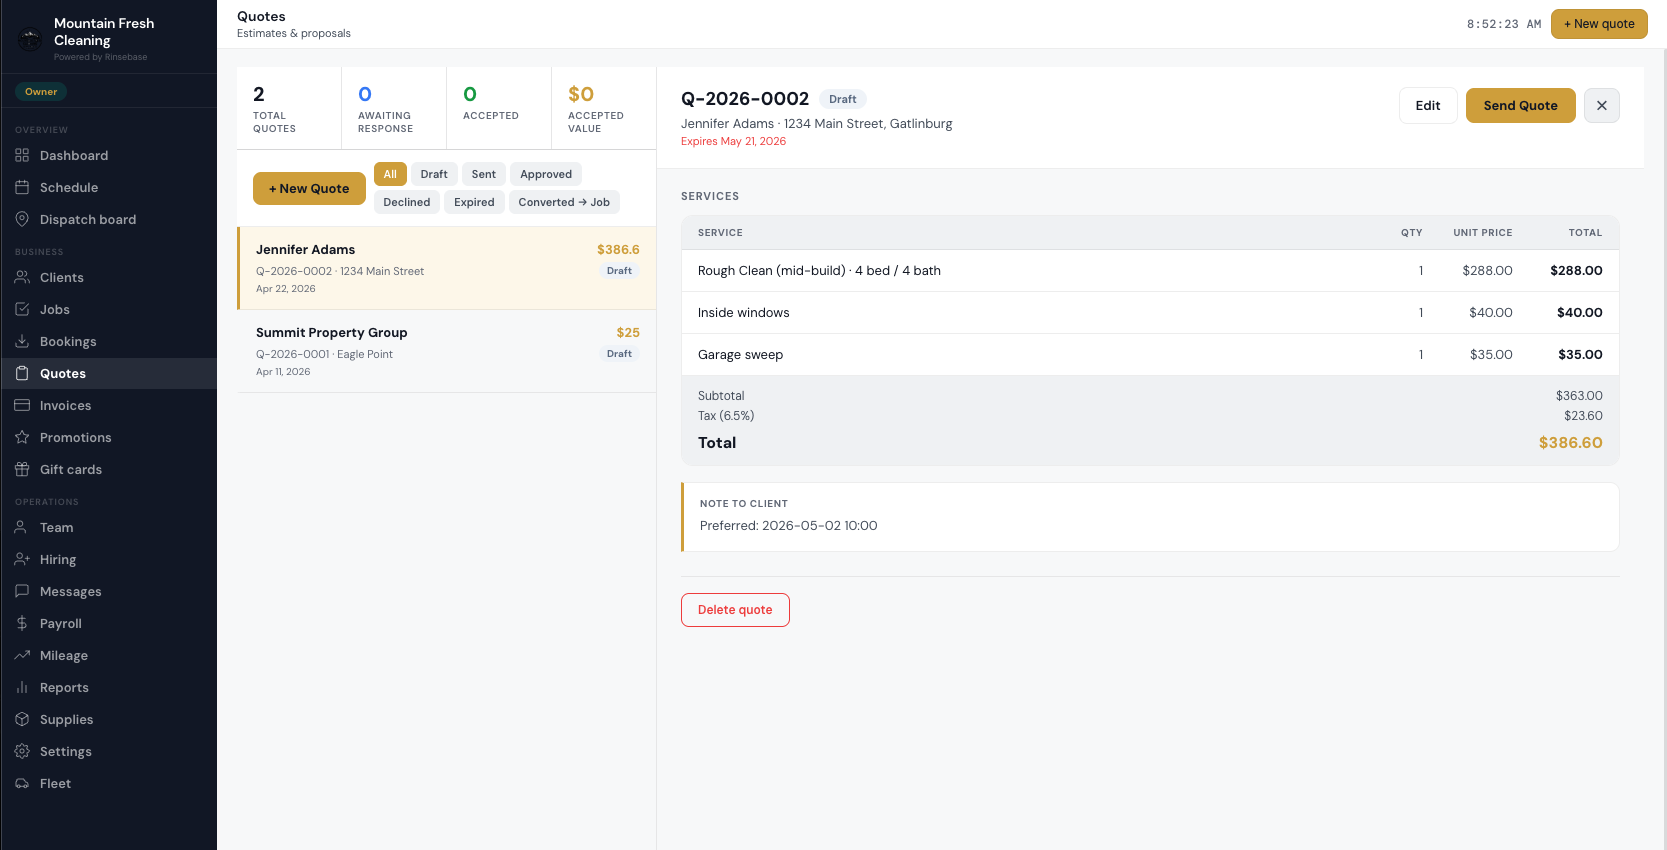Click the $386.60 total amount
The image size is (1667, 850).
tap(1570, 443)
